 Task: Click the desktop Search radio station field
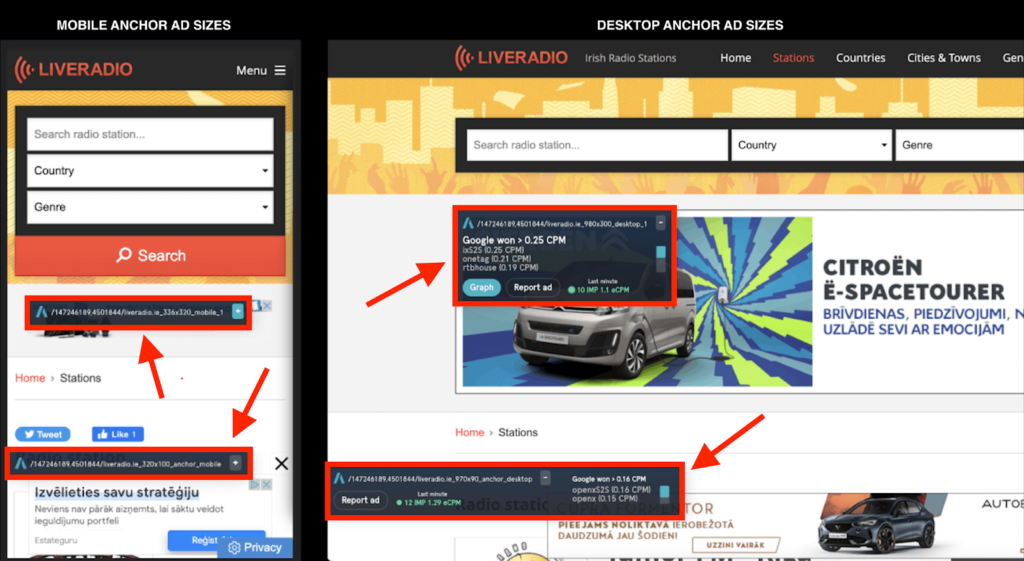tap(597, 145)
